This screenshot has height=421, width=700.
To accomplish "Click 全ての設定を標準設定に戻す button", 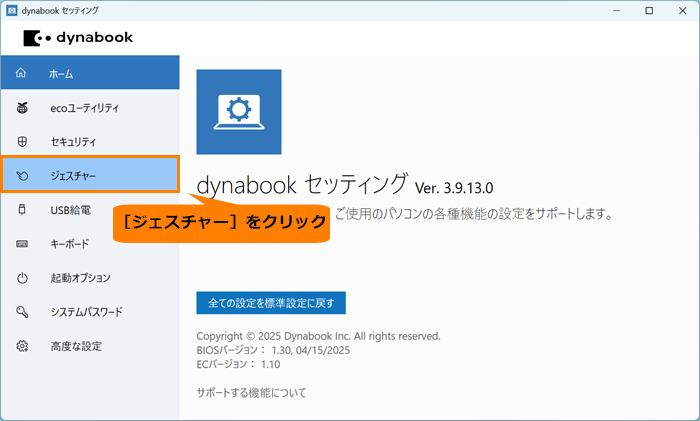I will pyautogui.click(x=271, y=303).
